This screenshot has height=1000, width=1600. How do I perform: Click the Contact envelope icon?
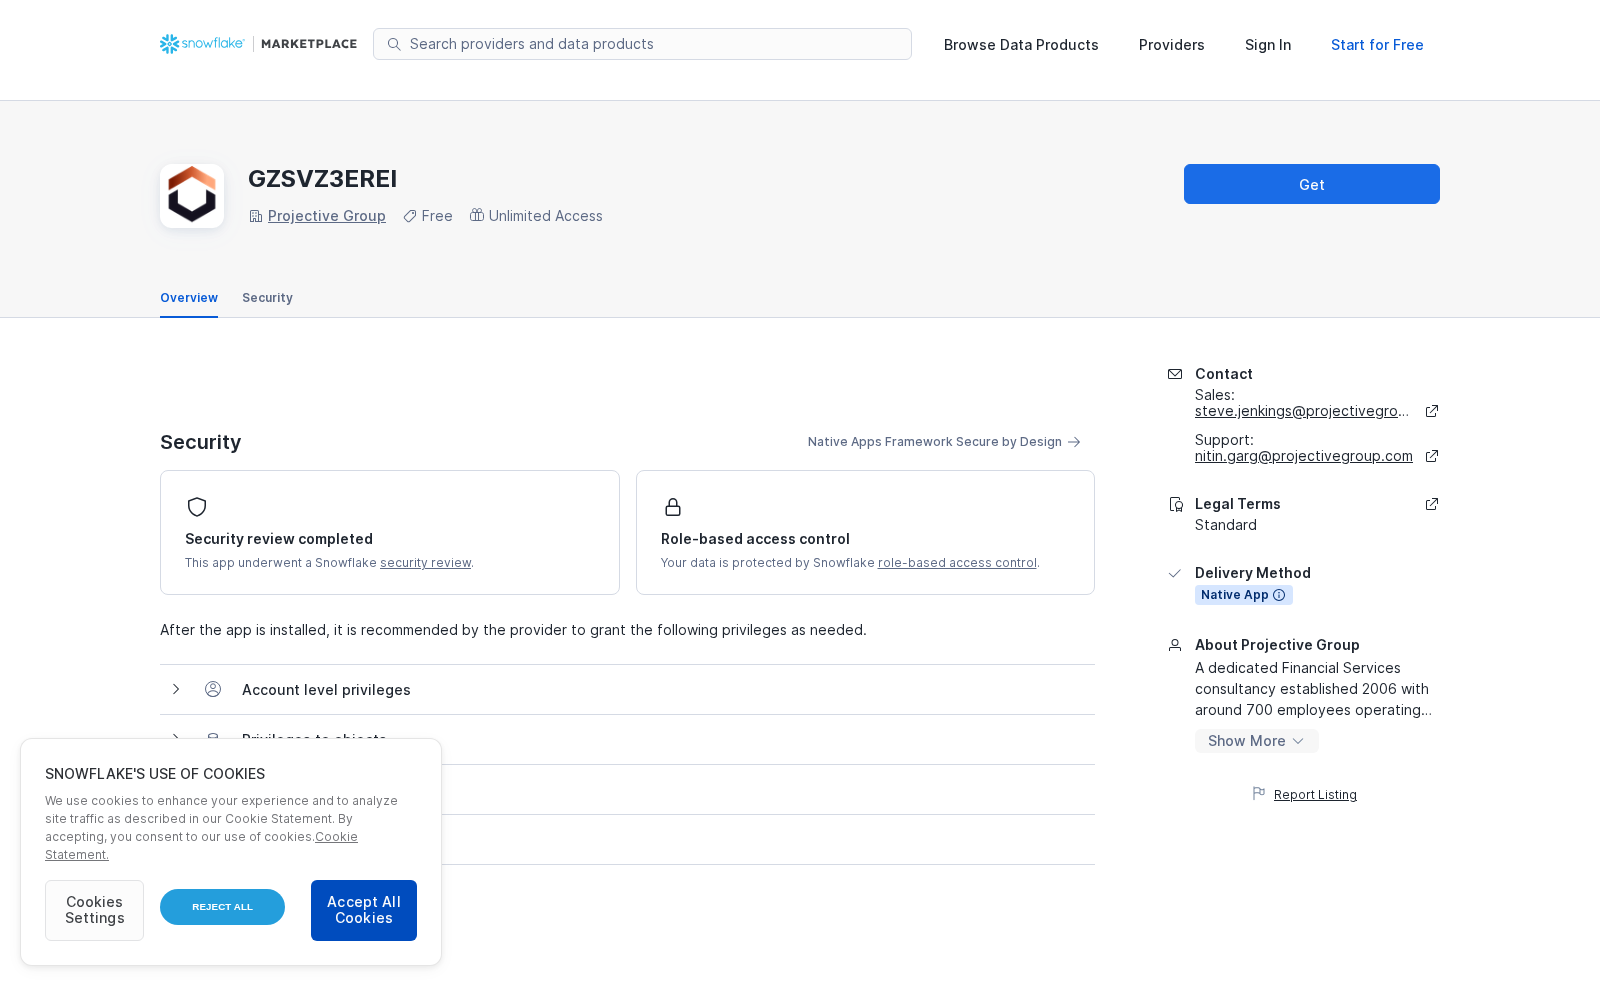[1175, 374]
